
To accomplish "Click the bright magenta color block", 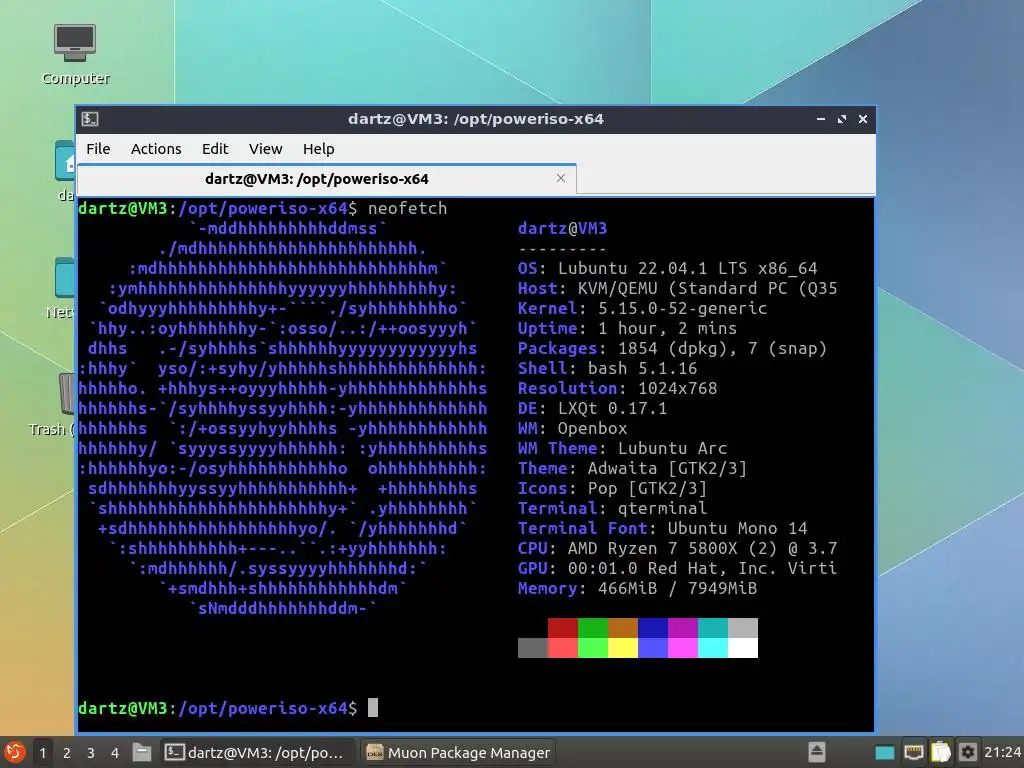I will click(682, 648).
